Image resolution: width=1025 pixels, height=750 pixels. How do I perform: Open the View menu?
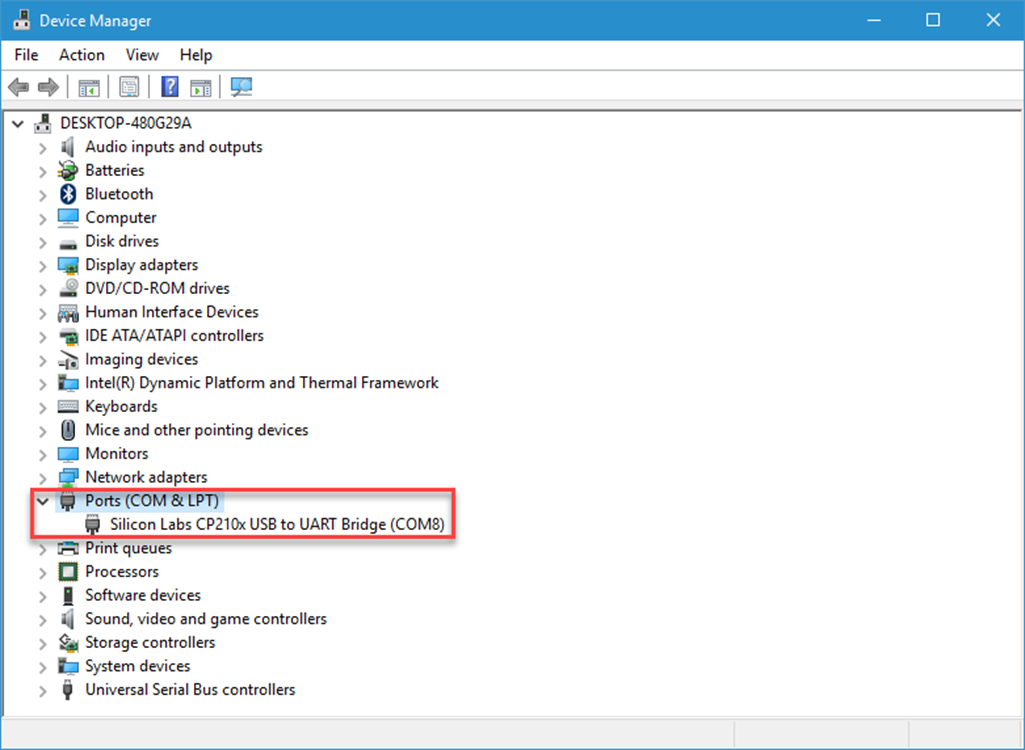(142, 55)
